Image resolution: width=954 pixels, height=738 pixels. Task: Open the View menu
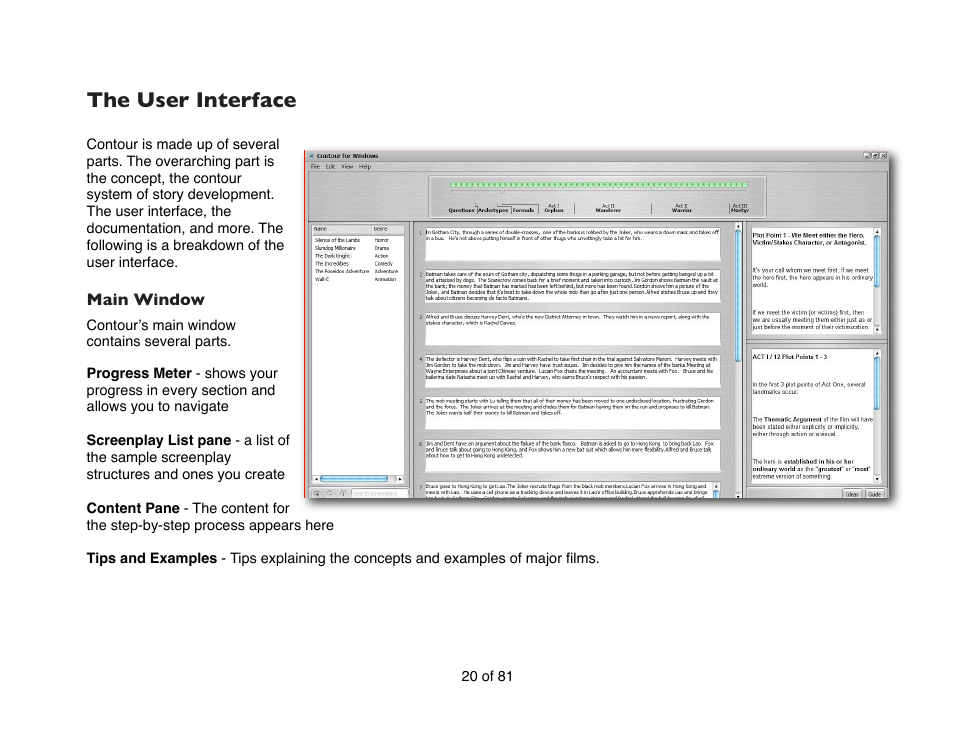pos(347,167)
